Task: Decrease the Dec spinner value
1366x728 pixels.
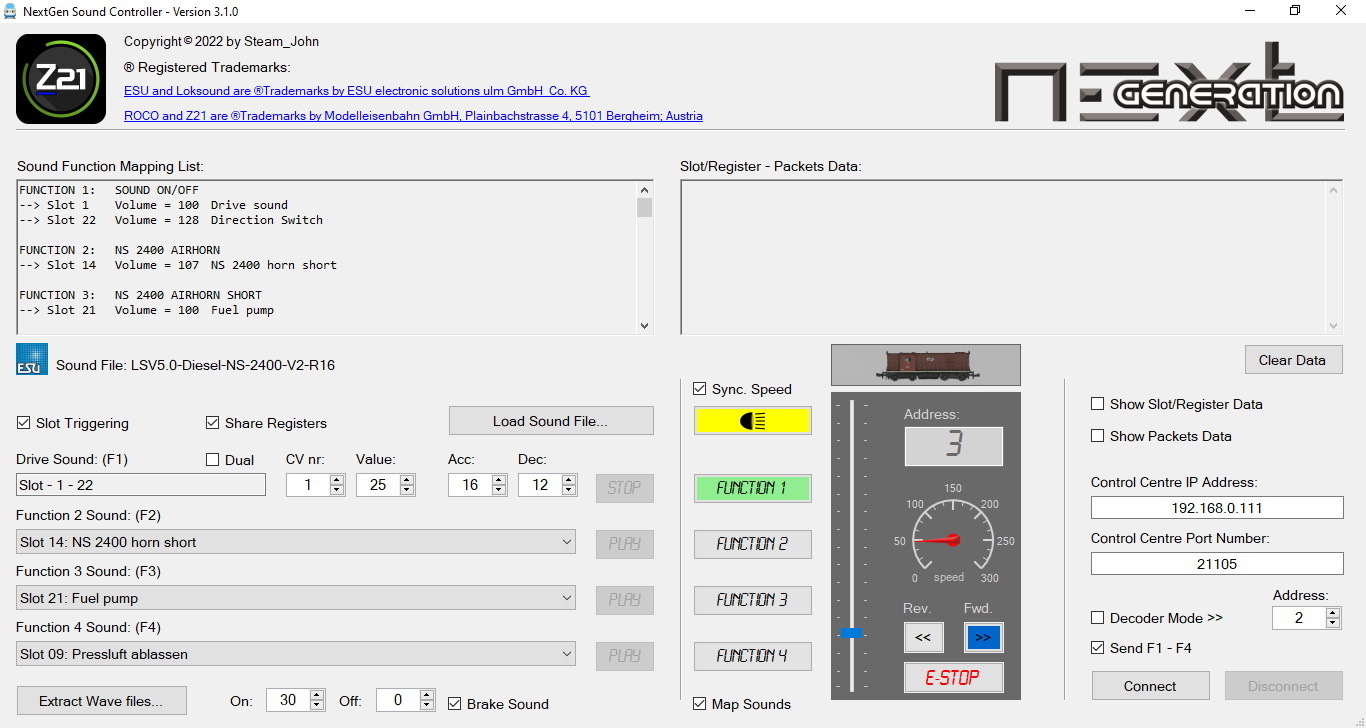Action: click(x=569, y=490)
